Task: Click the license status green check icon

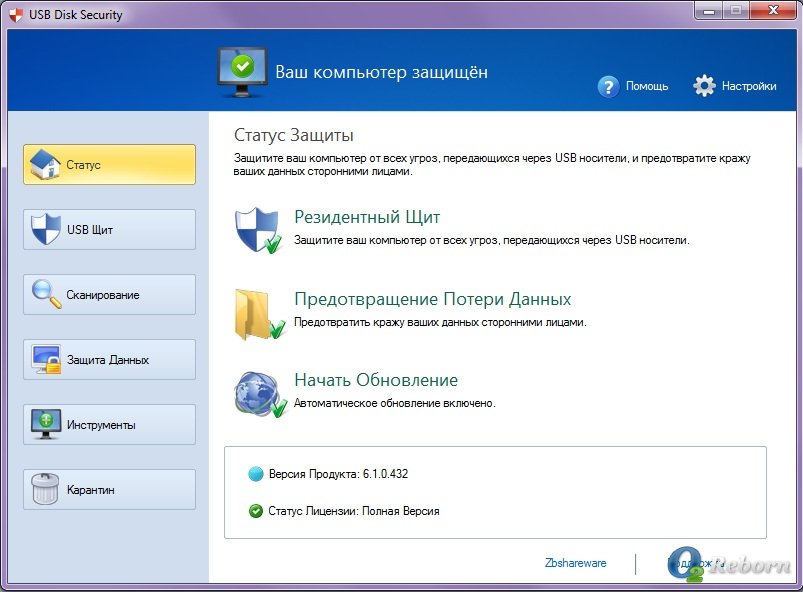Action: [256, 511]
